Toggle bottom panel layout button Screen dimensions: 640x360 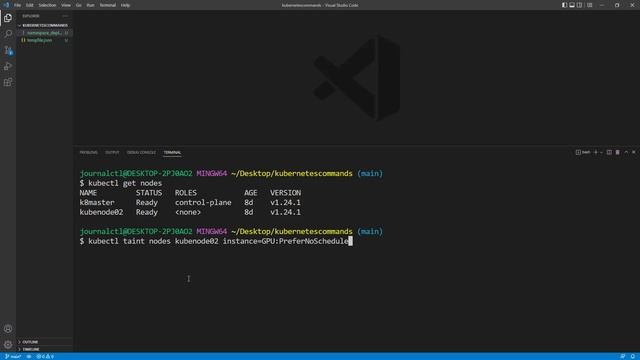[x=572, y=5]
